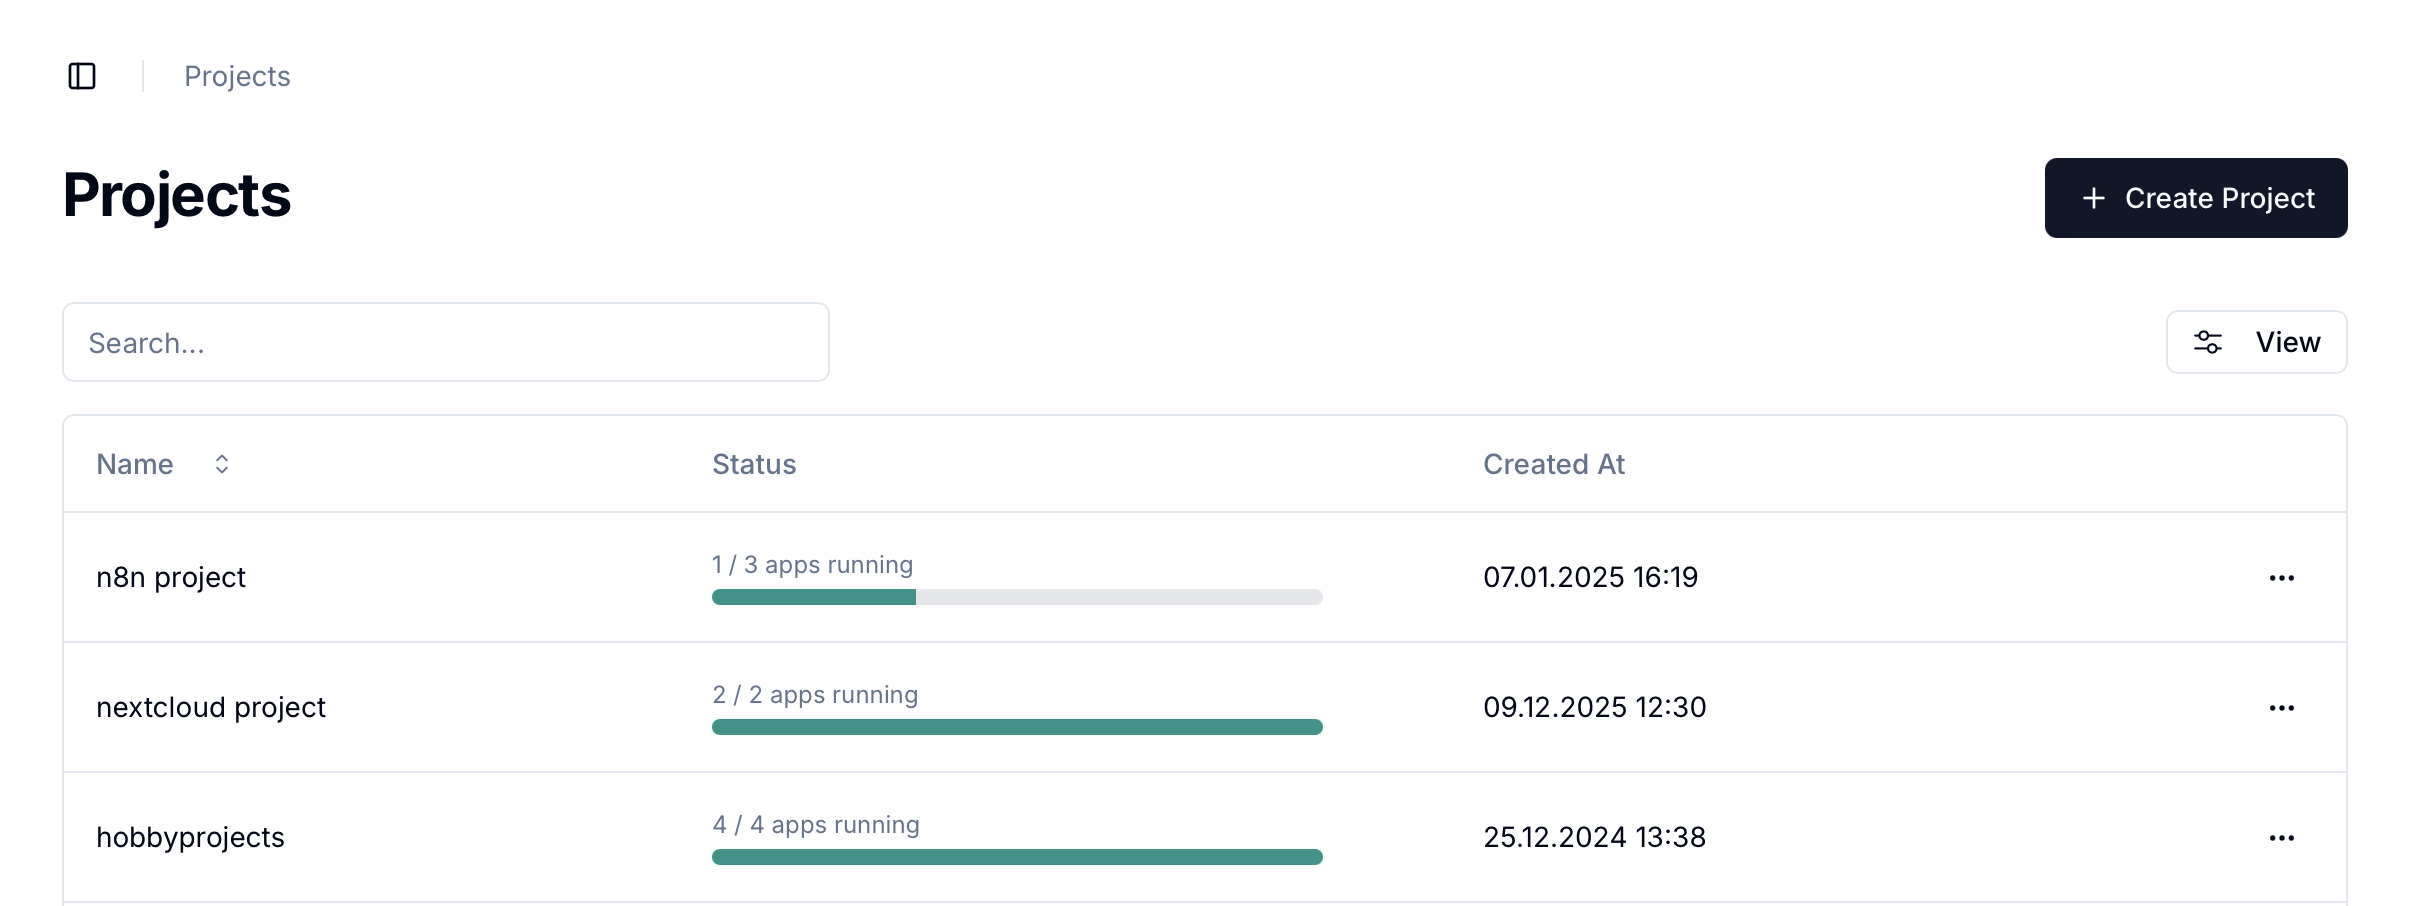Click the Create Project button
The width and height of the screenshot is (2418, 906).
tap(2196, 198)
